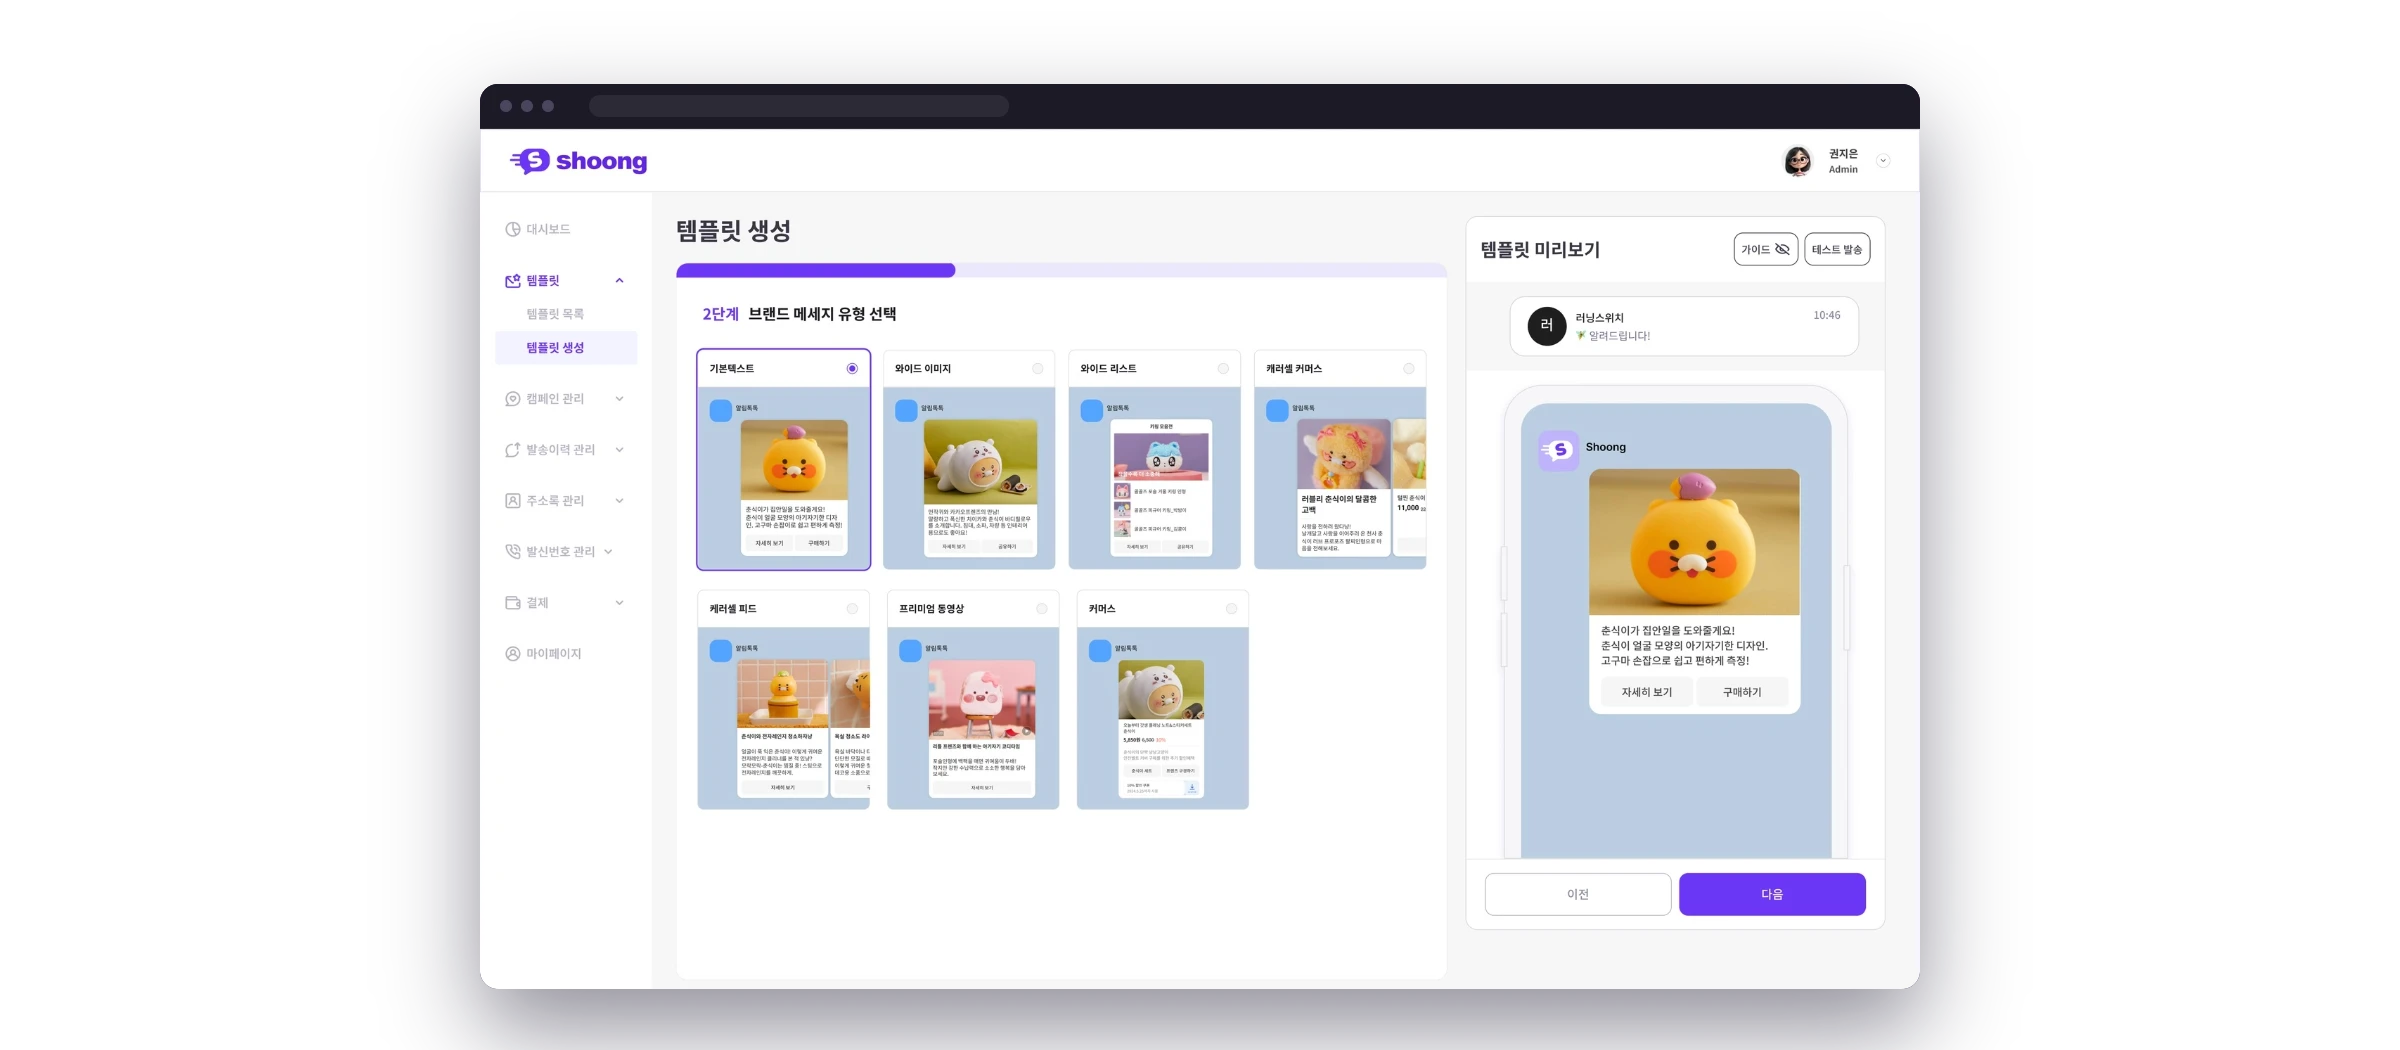Click the 와이드 리스트 template thumbnail
The width and height of the screenshot is (2400, 1050).
coord(1155,478)
